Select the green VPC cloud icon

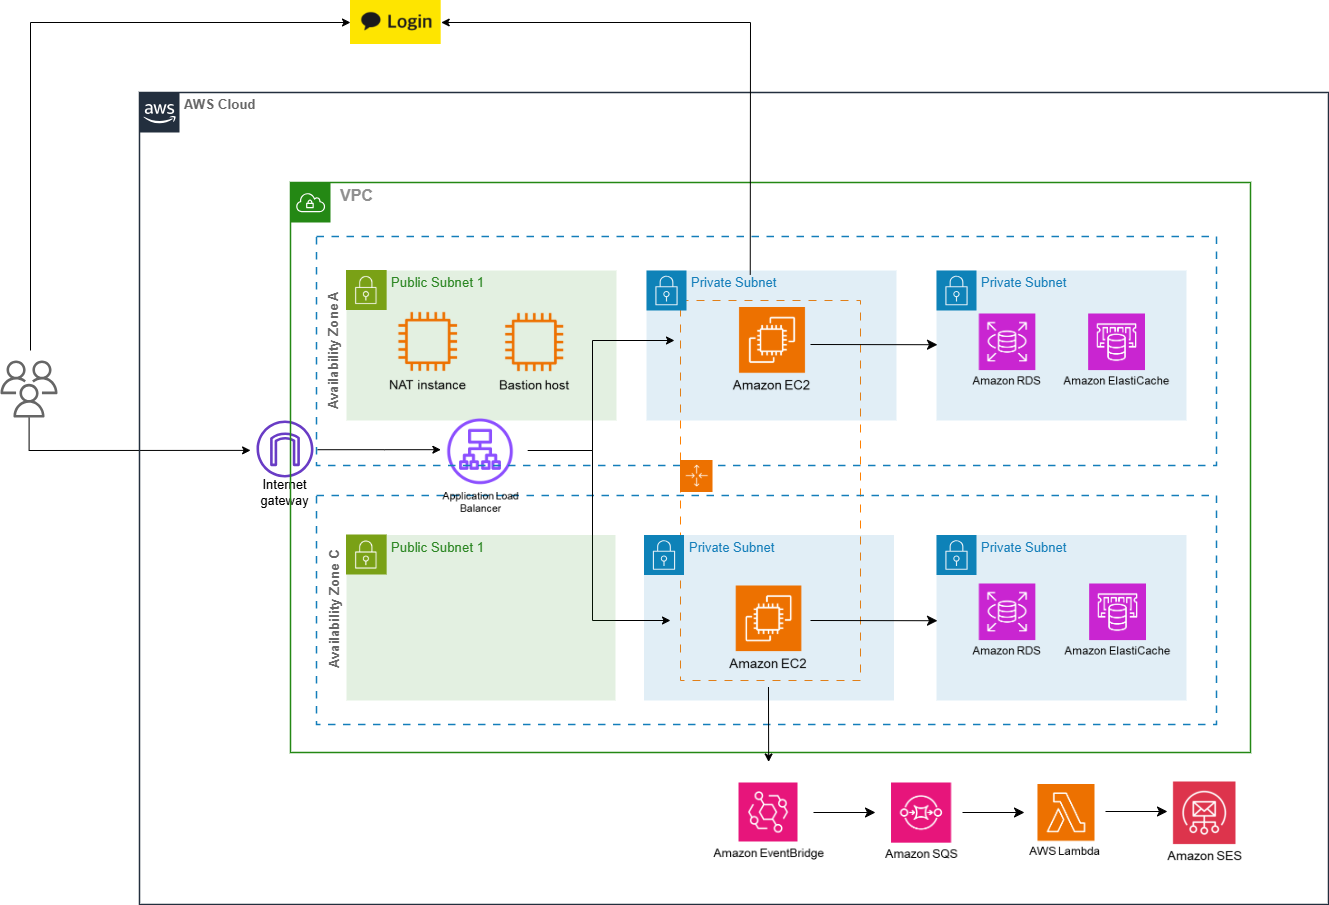point(310,202)
